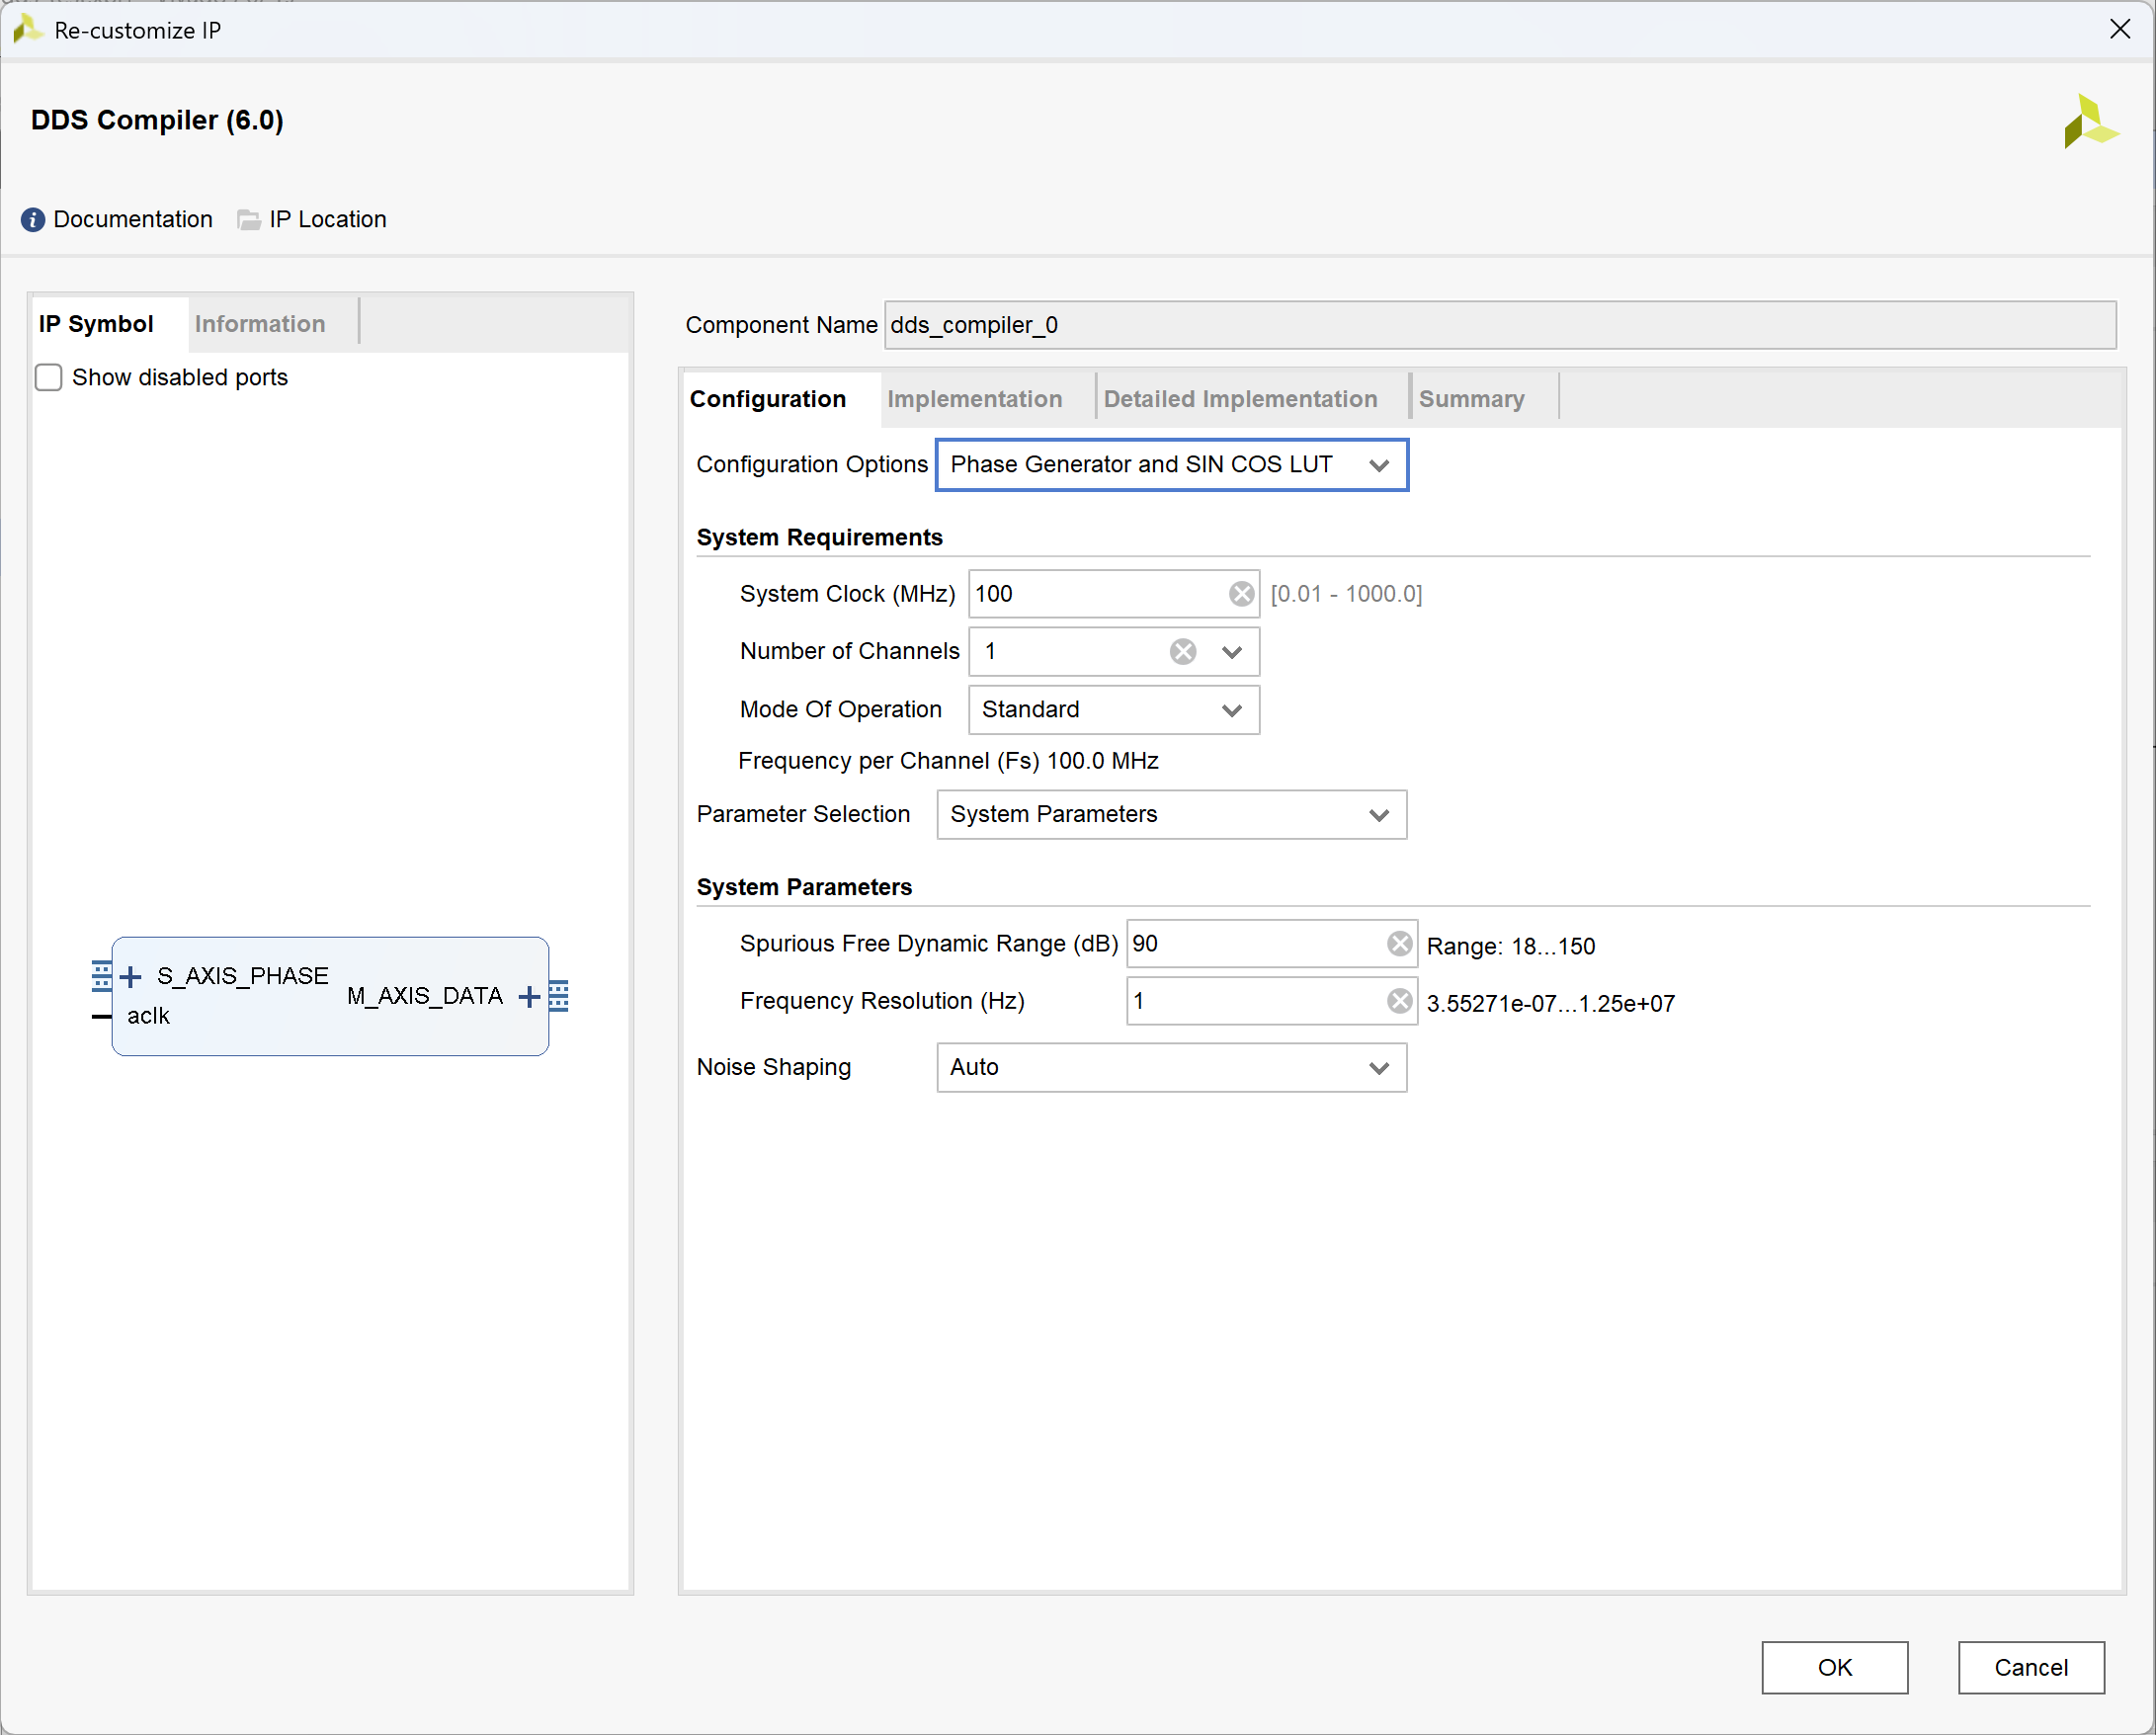Expand the S_AXIS_PHASE port plus icon
The image size is (2156, 1735).
(x=131, y=976)
